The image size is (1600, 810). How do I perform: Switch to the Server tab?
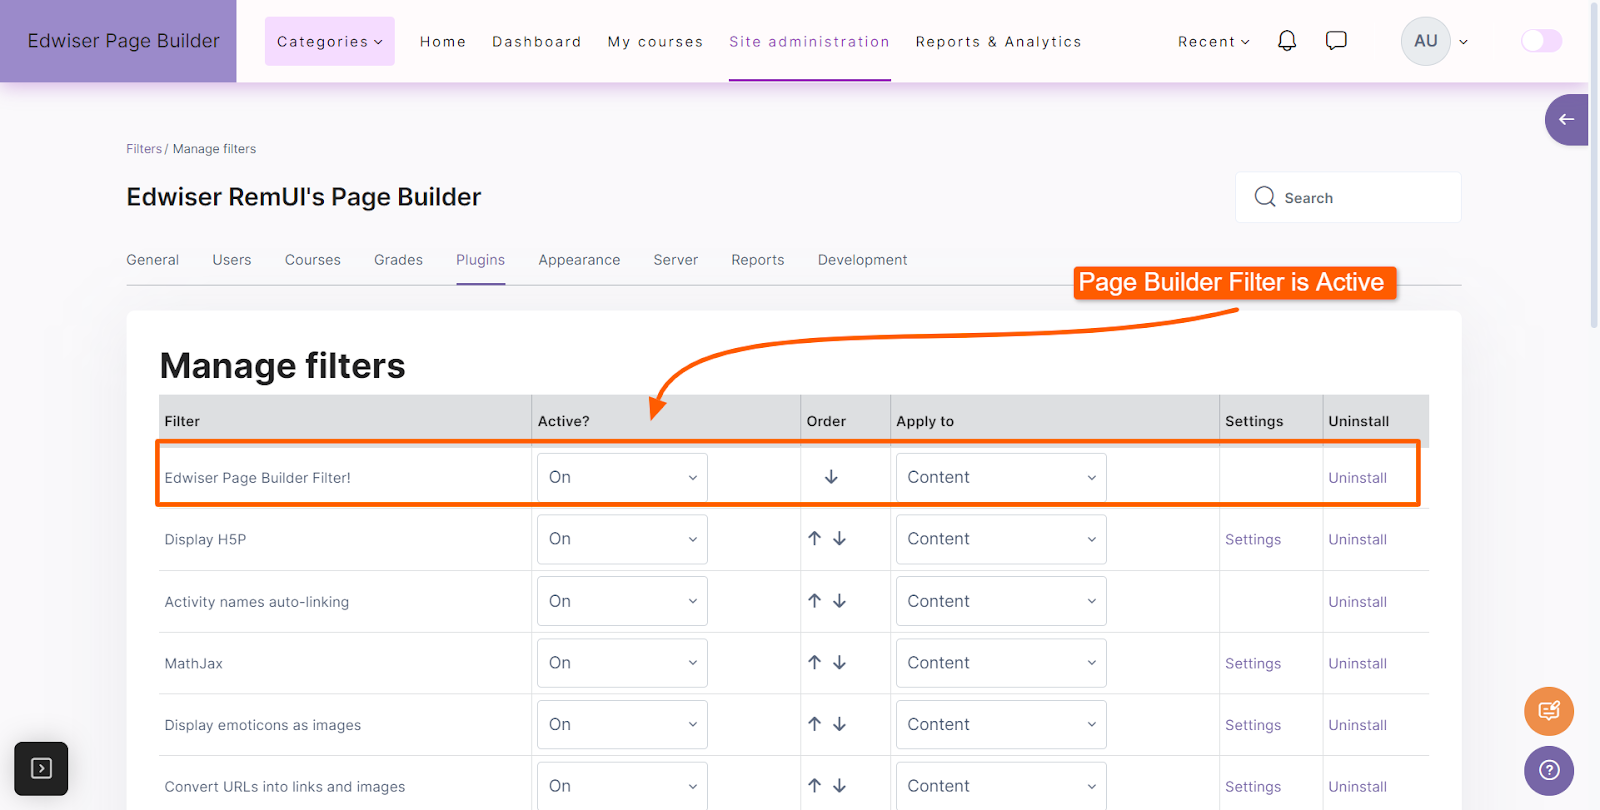(676, 260)
